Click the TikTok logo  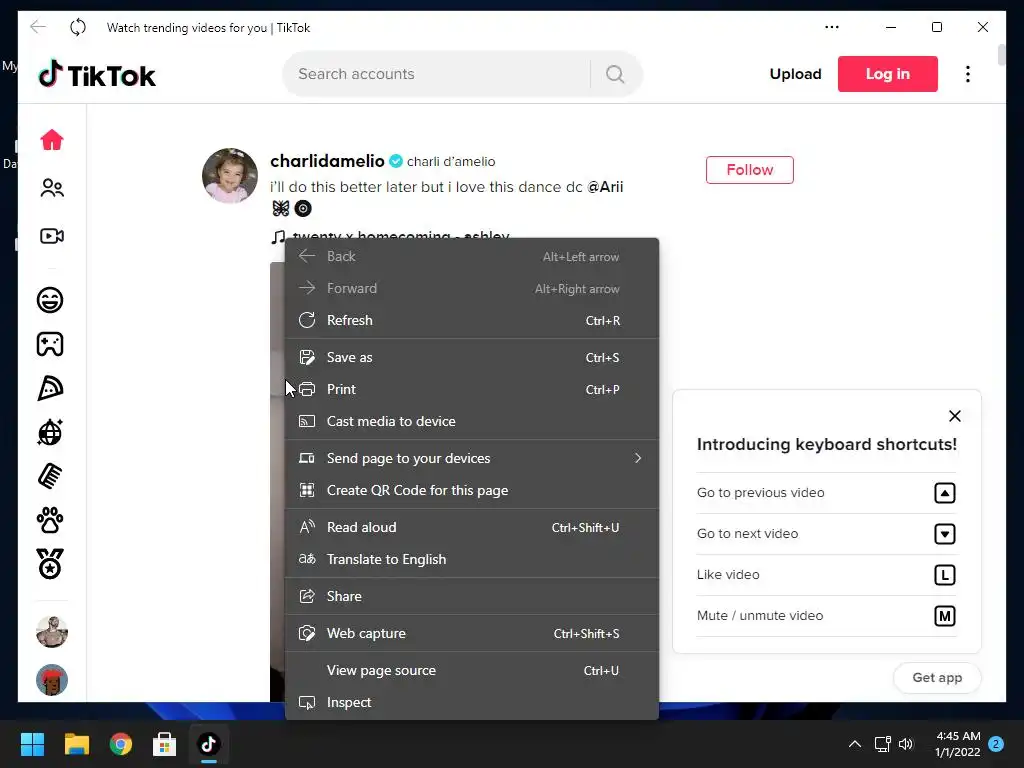click(97, 74)
